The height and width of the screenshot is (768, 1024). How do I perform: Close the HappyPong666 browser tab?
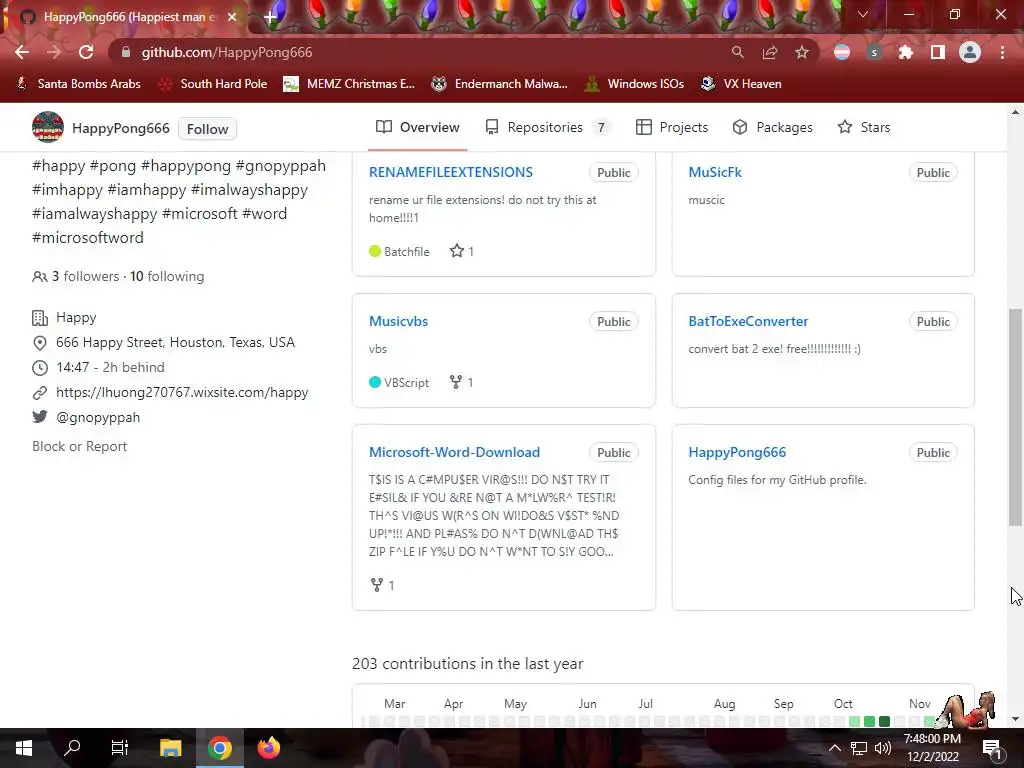point(232,17)
